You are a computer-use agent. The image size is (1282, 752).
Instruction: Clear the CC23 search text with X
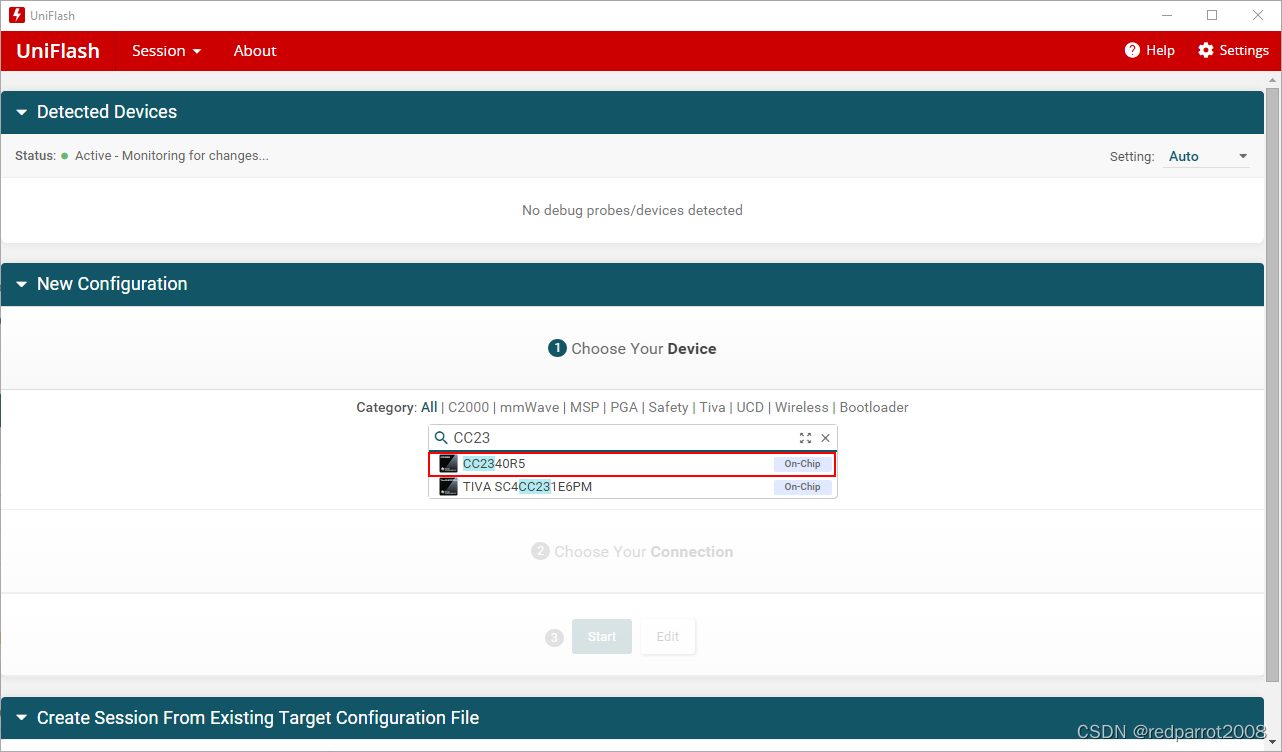pos(825,438)
